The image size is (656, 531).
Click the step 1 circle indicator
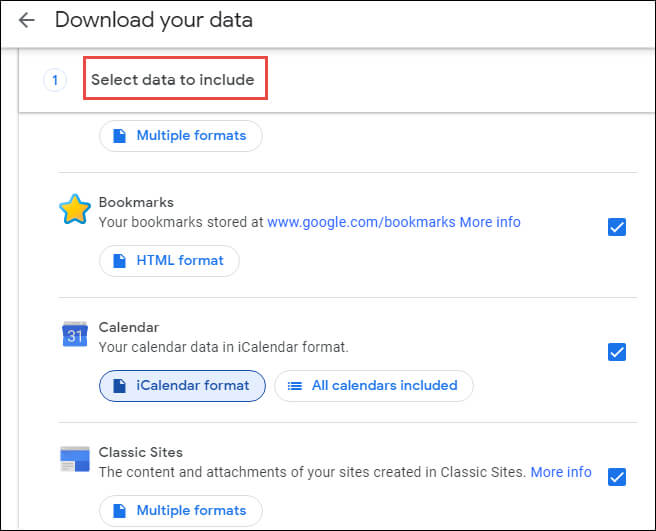pyautogui.click(x=55, y=80)
